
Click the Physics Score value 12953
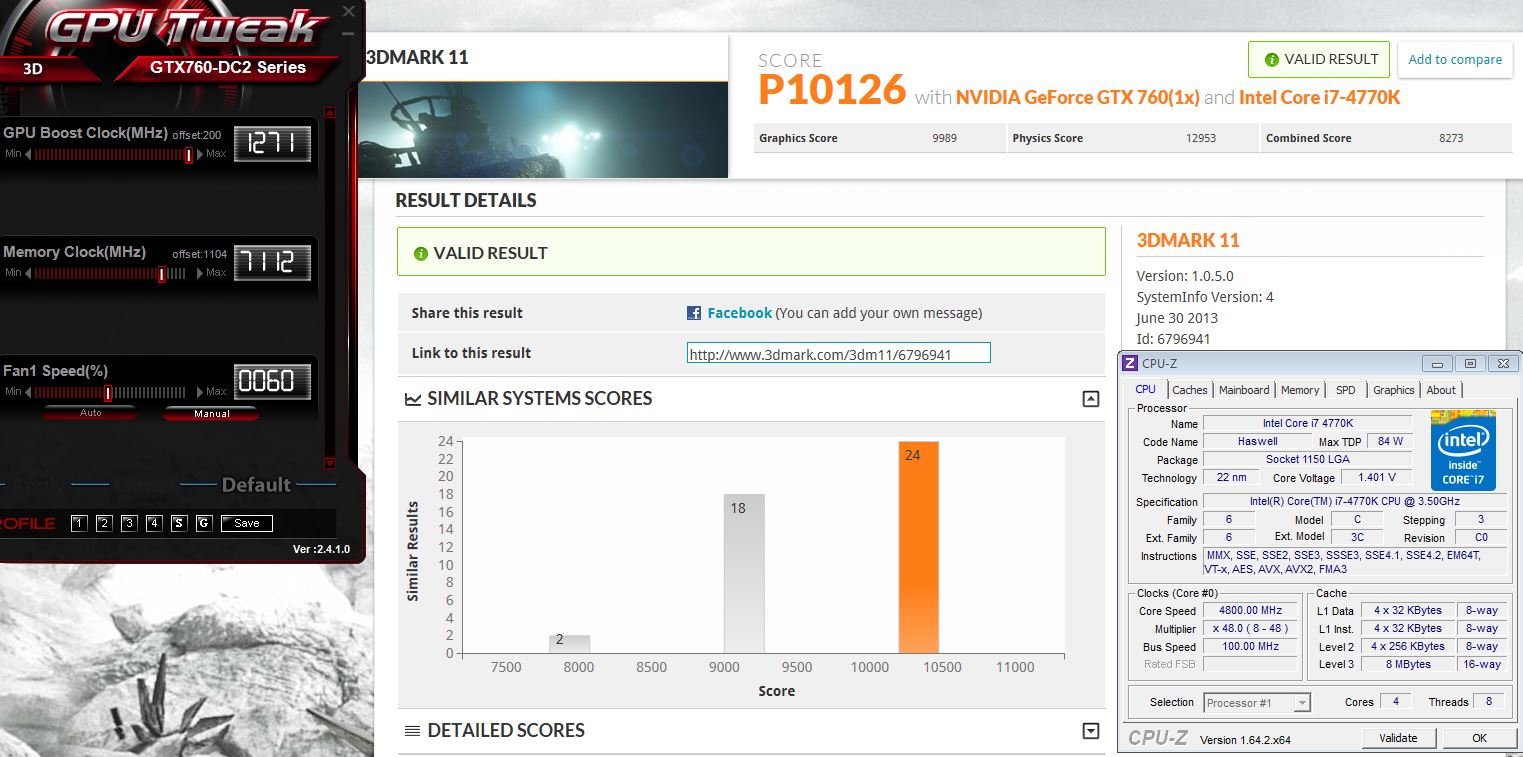click(1201, 138)
